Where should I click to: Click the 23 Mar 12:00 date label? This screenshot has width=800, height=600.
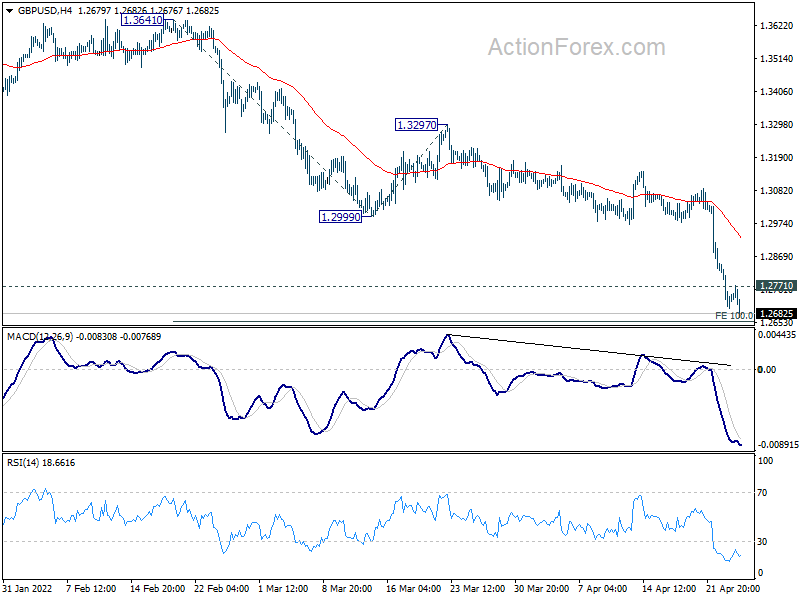[x=478, y=589]
